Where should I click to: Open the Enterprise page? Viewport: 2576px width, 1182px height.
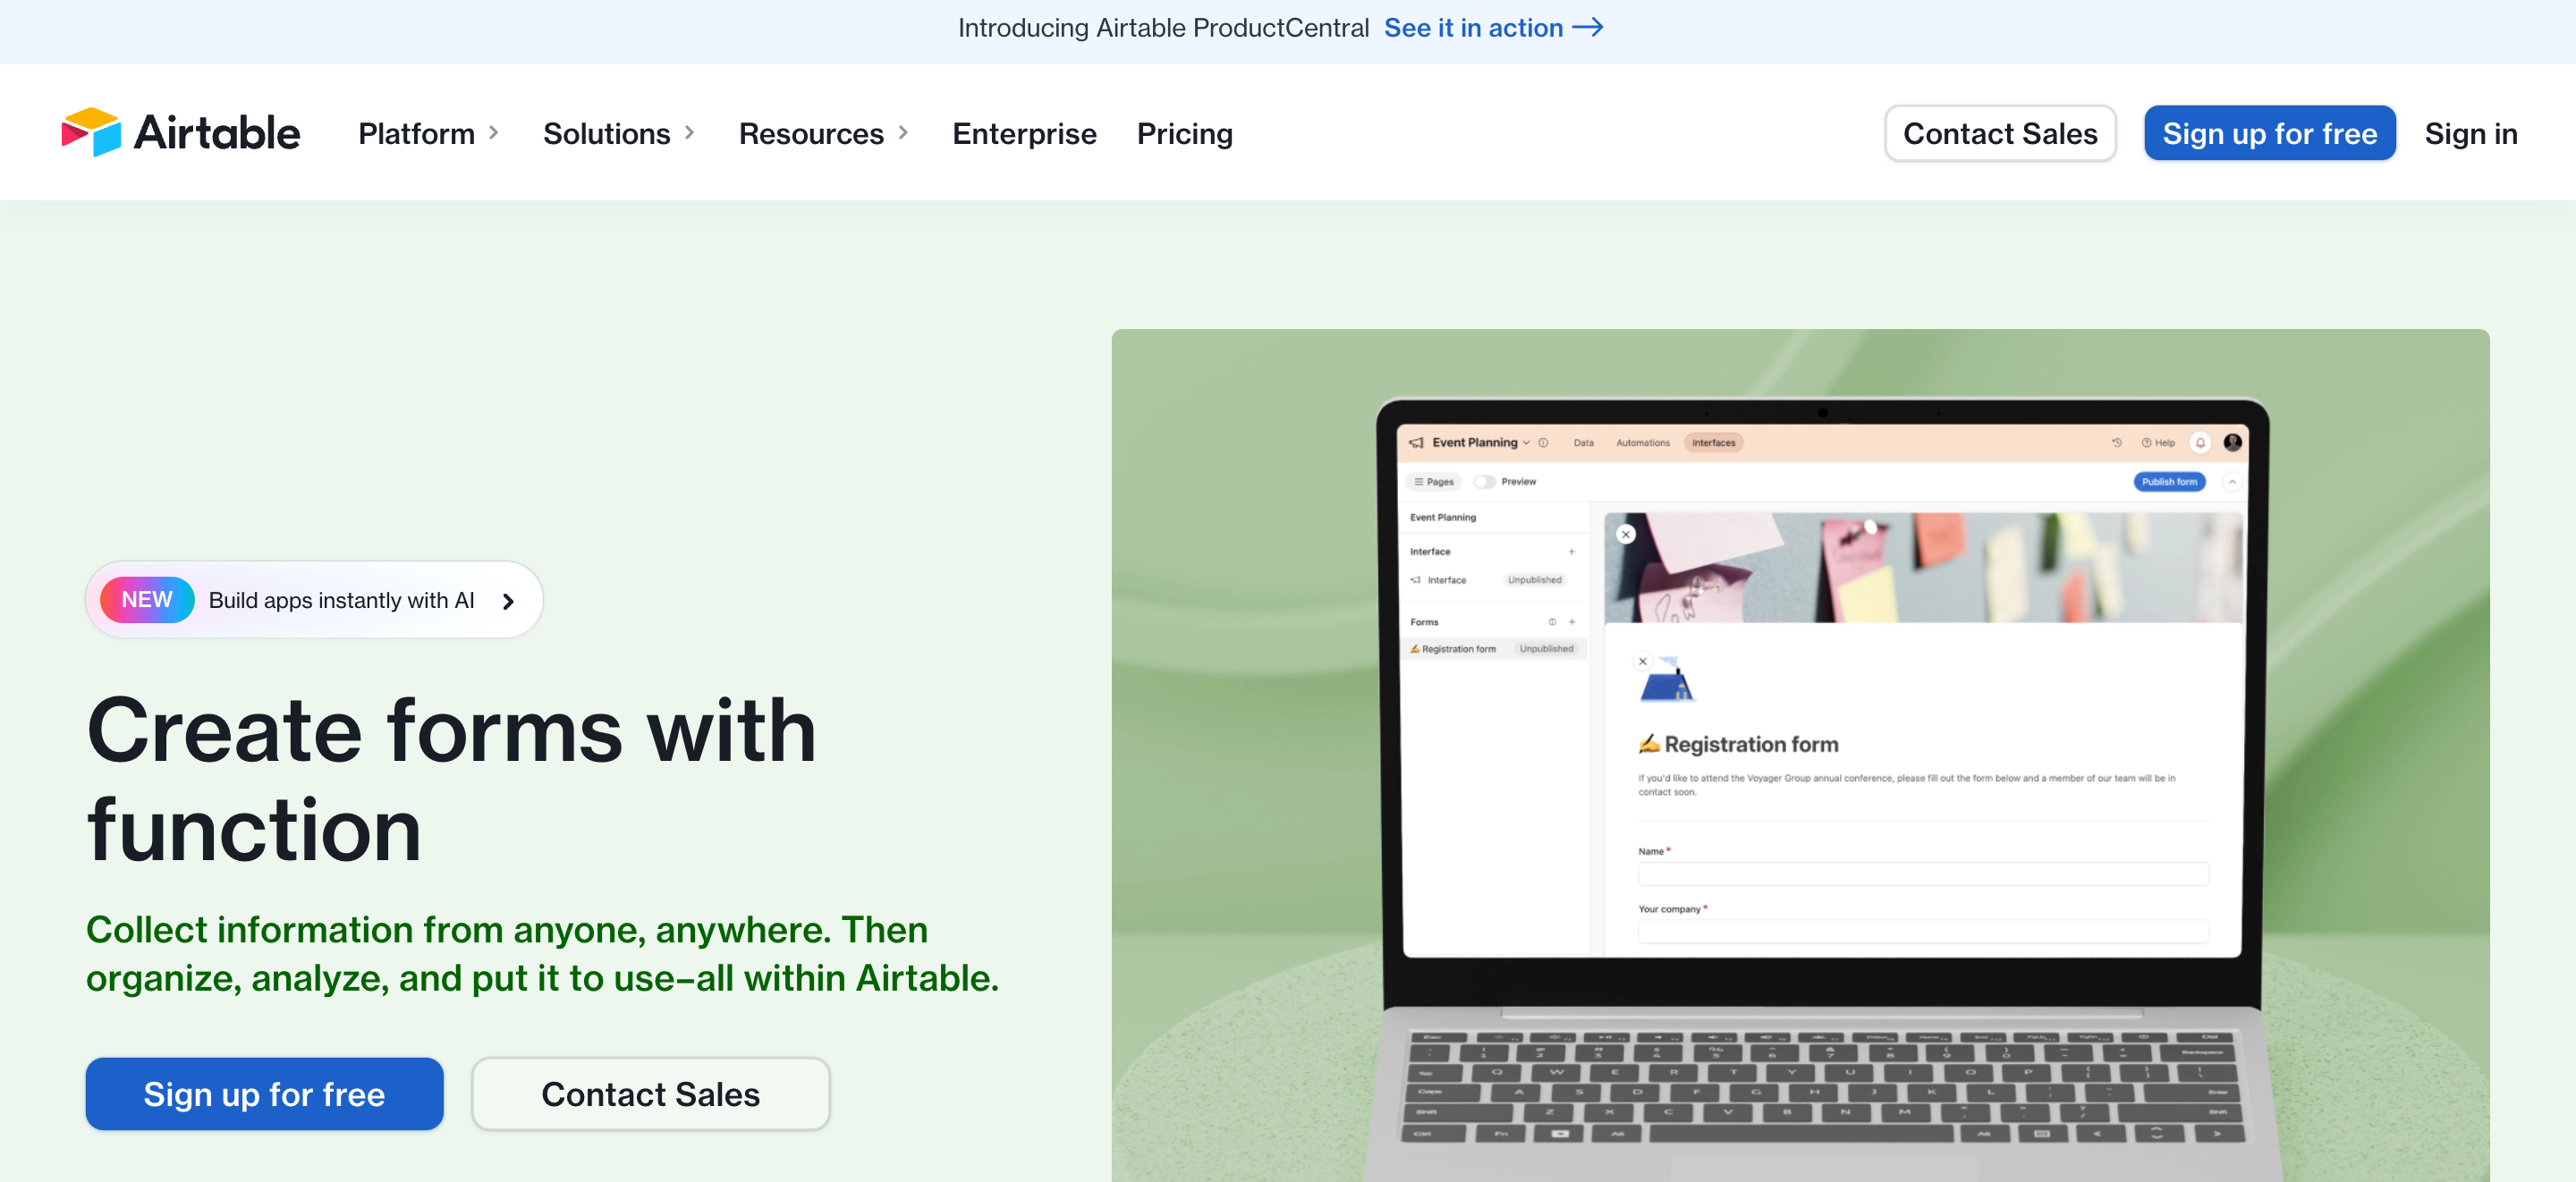1024,133
